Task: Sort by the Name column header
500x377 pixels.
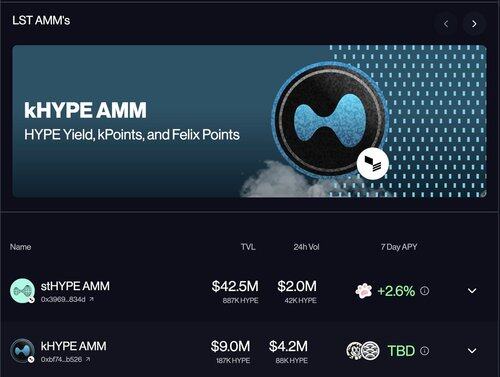Action: pyautogui.click(x=20, y=247)
